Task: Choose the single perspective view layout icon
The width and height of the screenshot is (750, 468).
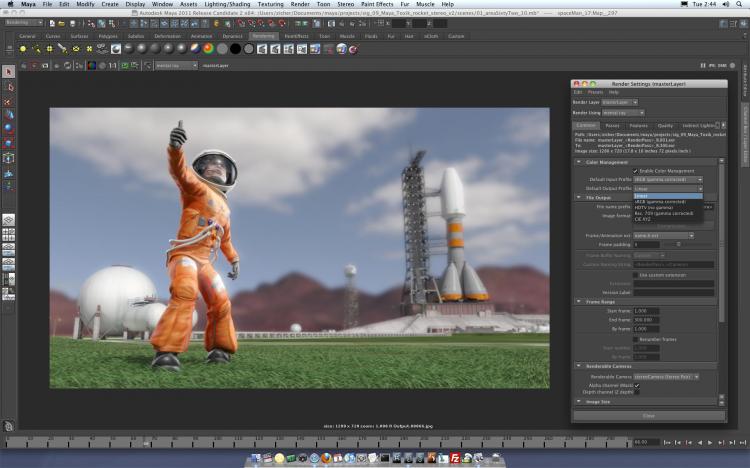Action: pyautogui.click(x=8, y=220)
